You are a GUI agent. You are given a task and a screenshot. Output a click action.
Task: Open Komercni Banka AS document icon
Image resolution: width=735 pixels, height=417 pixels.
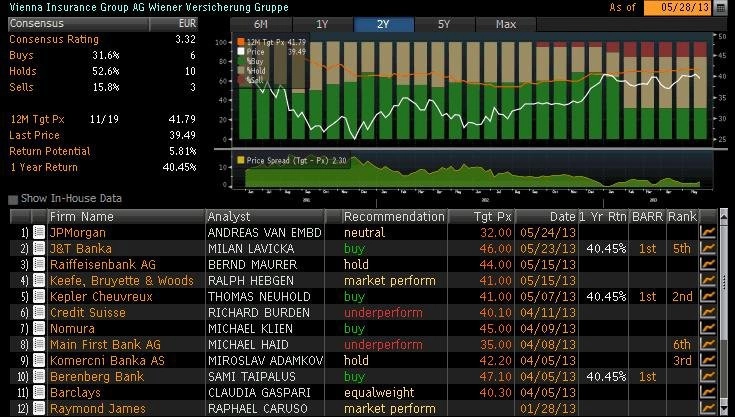point(39,360)
